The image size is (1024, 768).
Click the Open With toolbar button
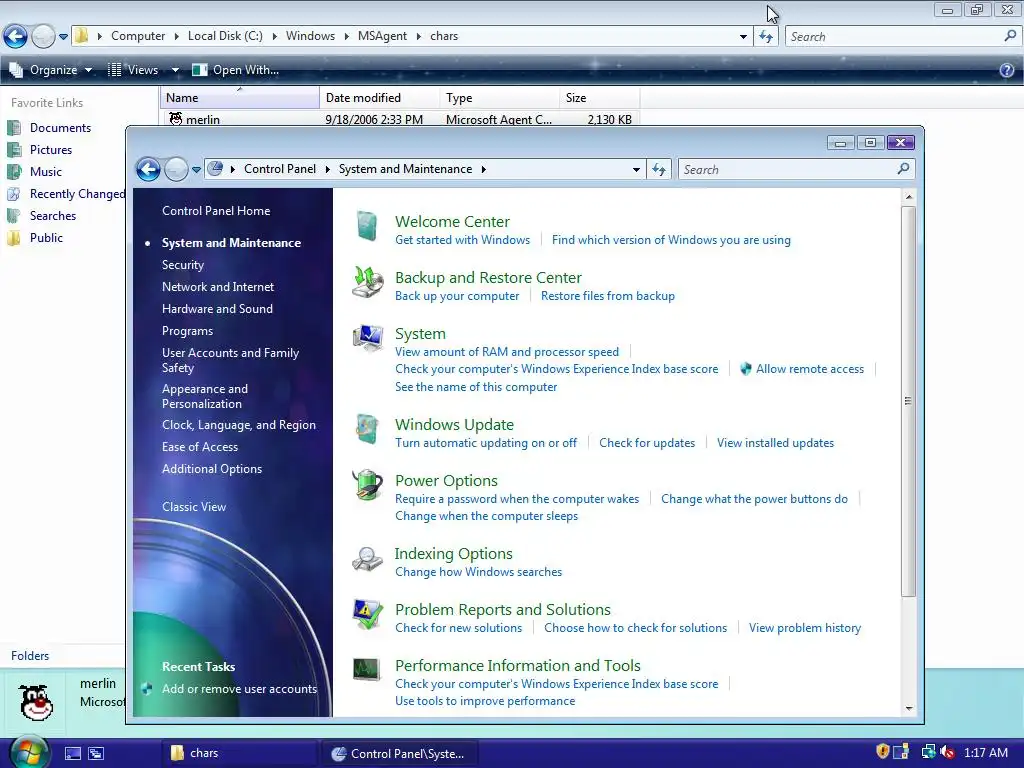(x=236, y=70)
